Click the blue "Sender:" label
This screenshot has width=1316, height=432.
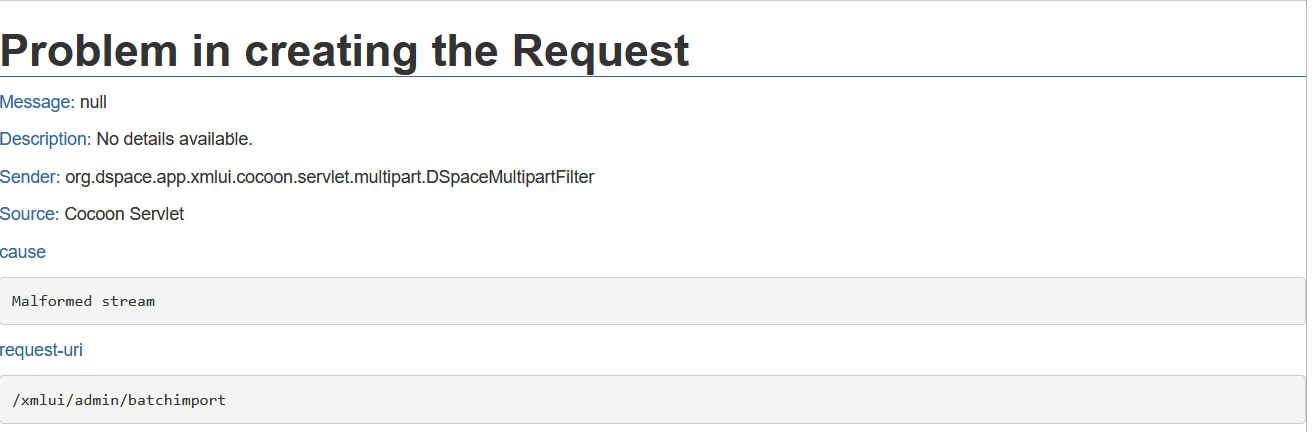tap(30, 177)
